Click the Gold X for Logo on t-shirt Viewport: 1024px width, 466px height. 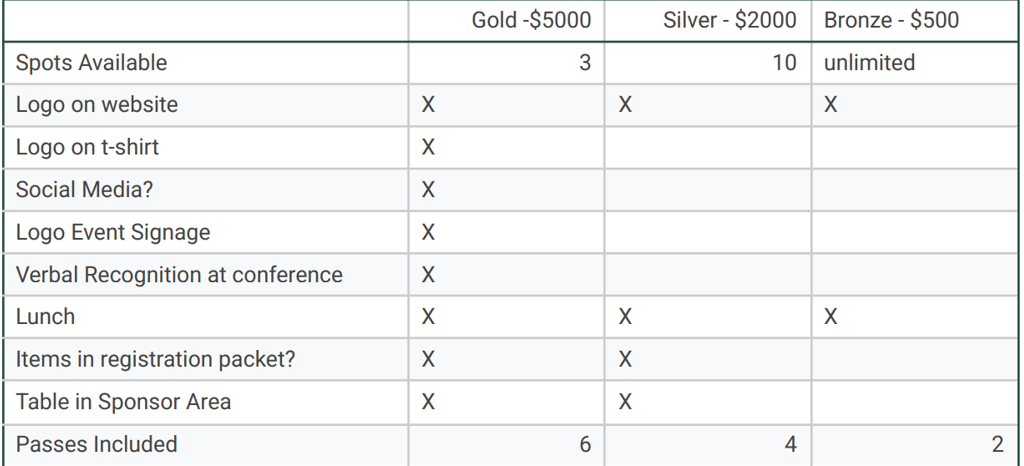click(428, 148)
